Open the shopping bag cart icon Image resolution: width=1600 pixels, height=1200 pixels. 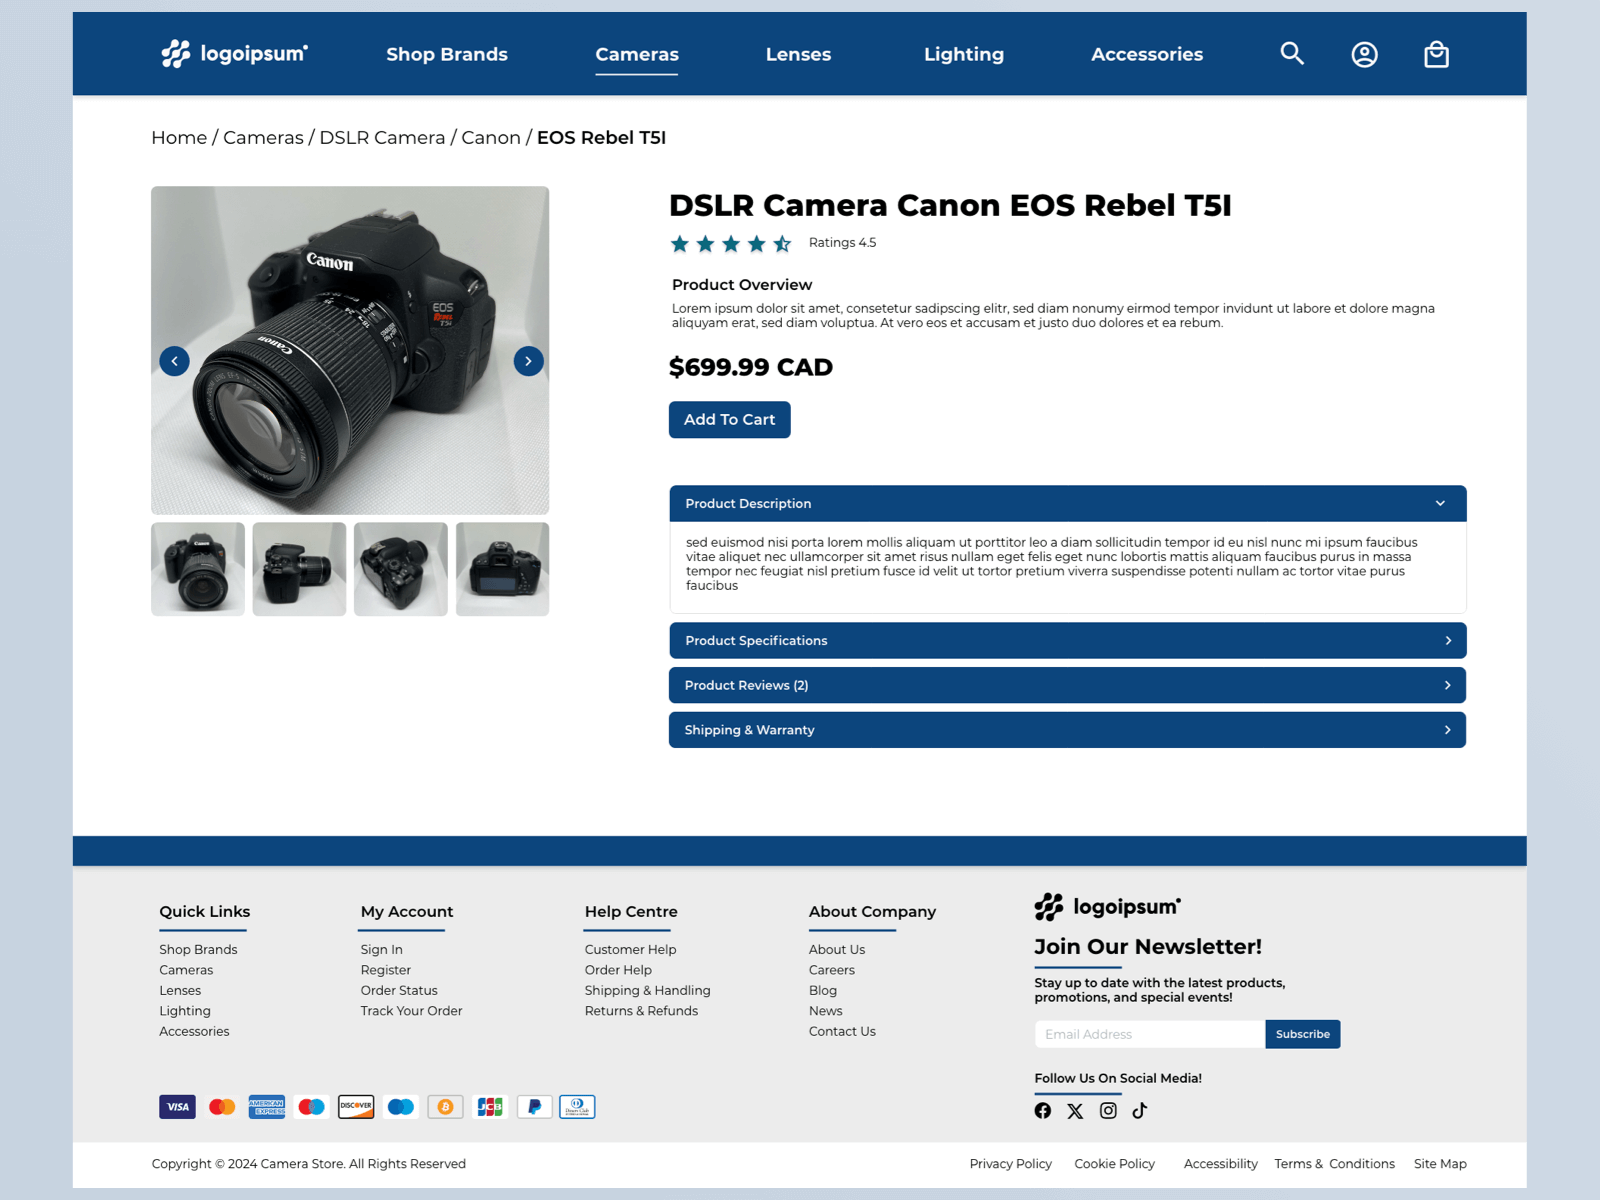click(1436, 54)
